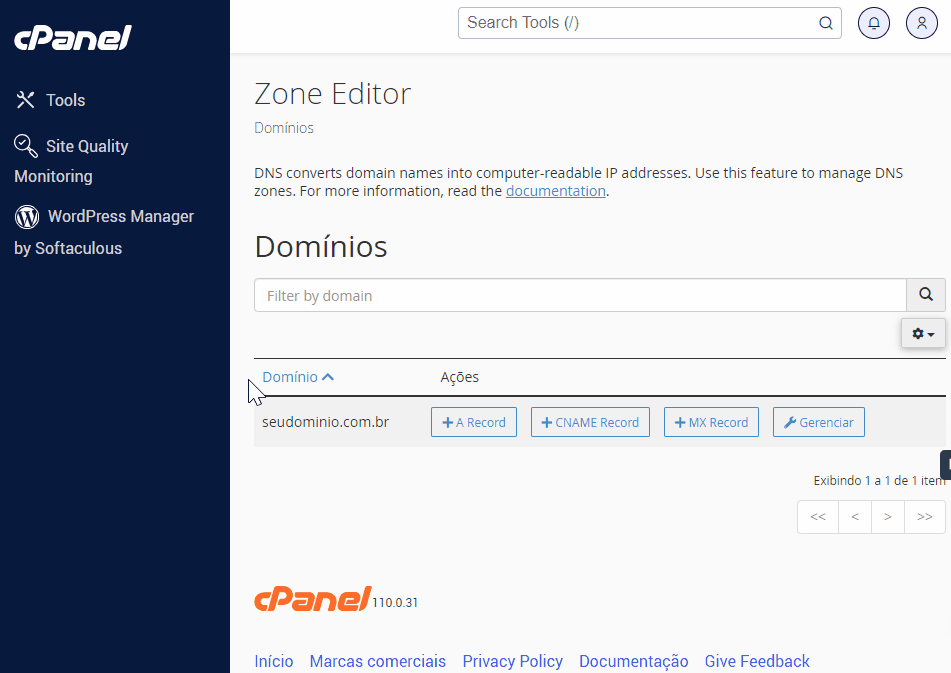Select the seudominio.com.br domain text
The image size is (951, 673).
(325, 422)
